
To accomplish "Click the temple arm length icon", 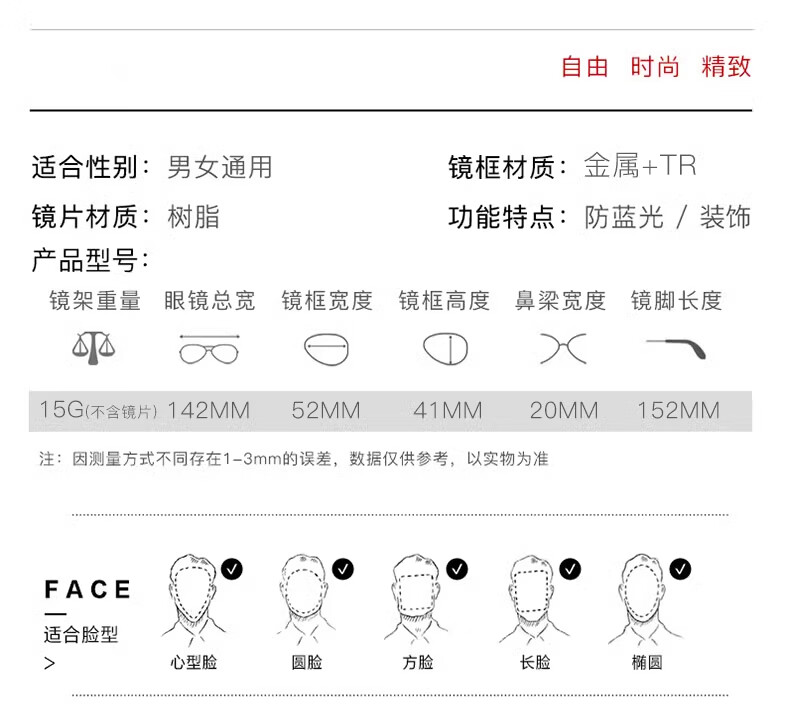I will pos(676,349).
